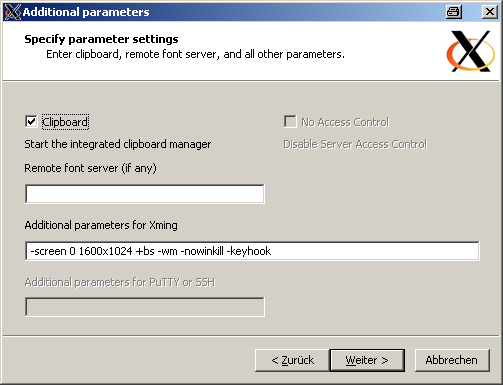
Task: Click the Start the integrated clipboard manager text
Action: tap(118, 144)
